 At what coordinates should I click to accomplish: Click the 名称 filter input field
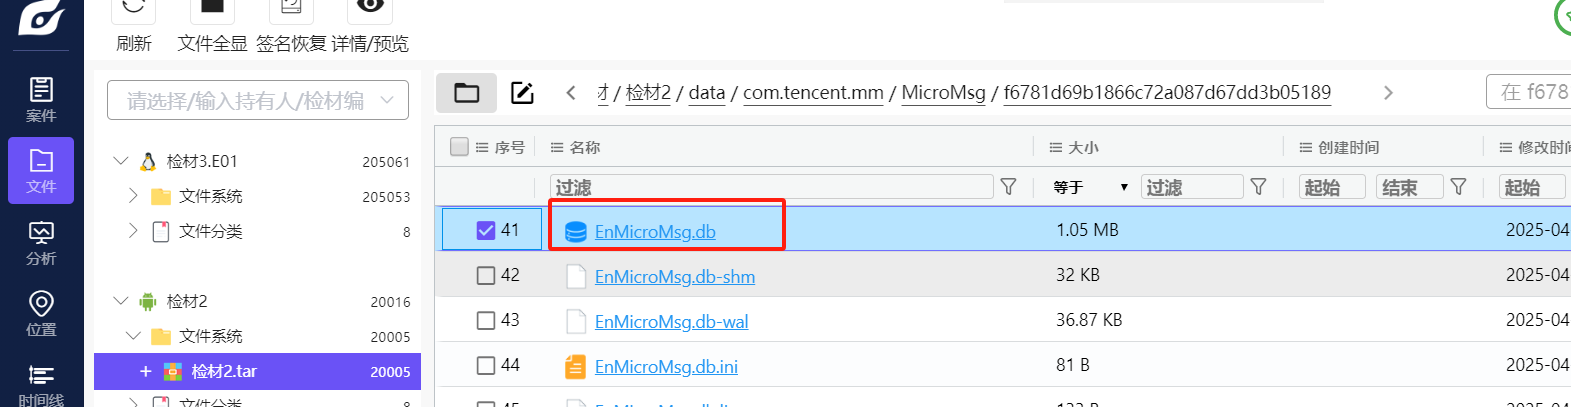771,187
